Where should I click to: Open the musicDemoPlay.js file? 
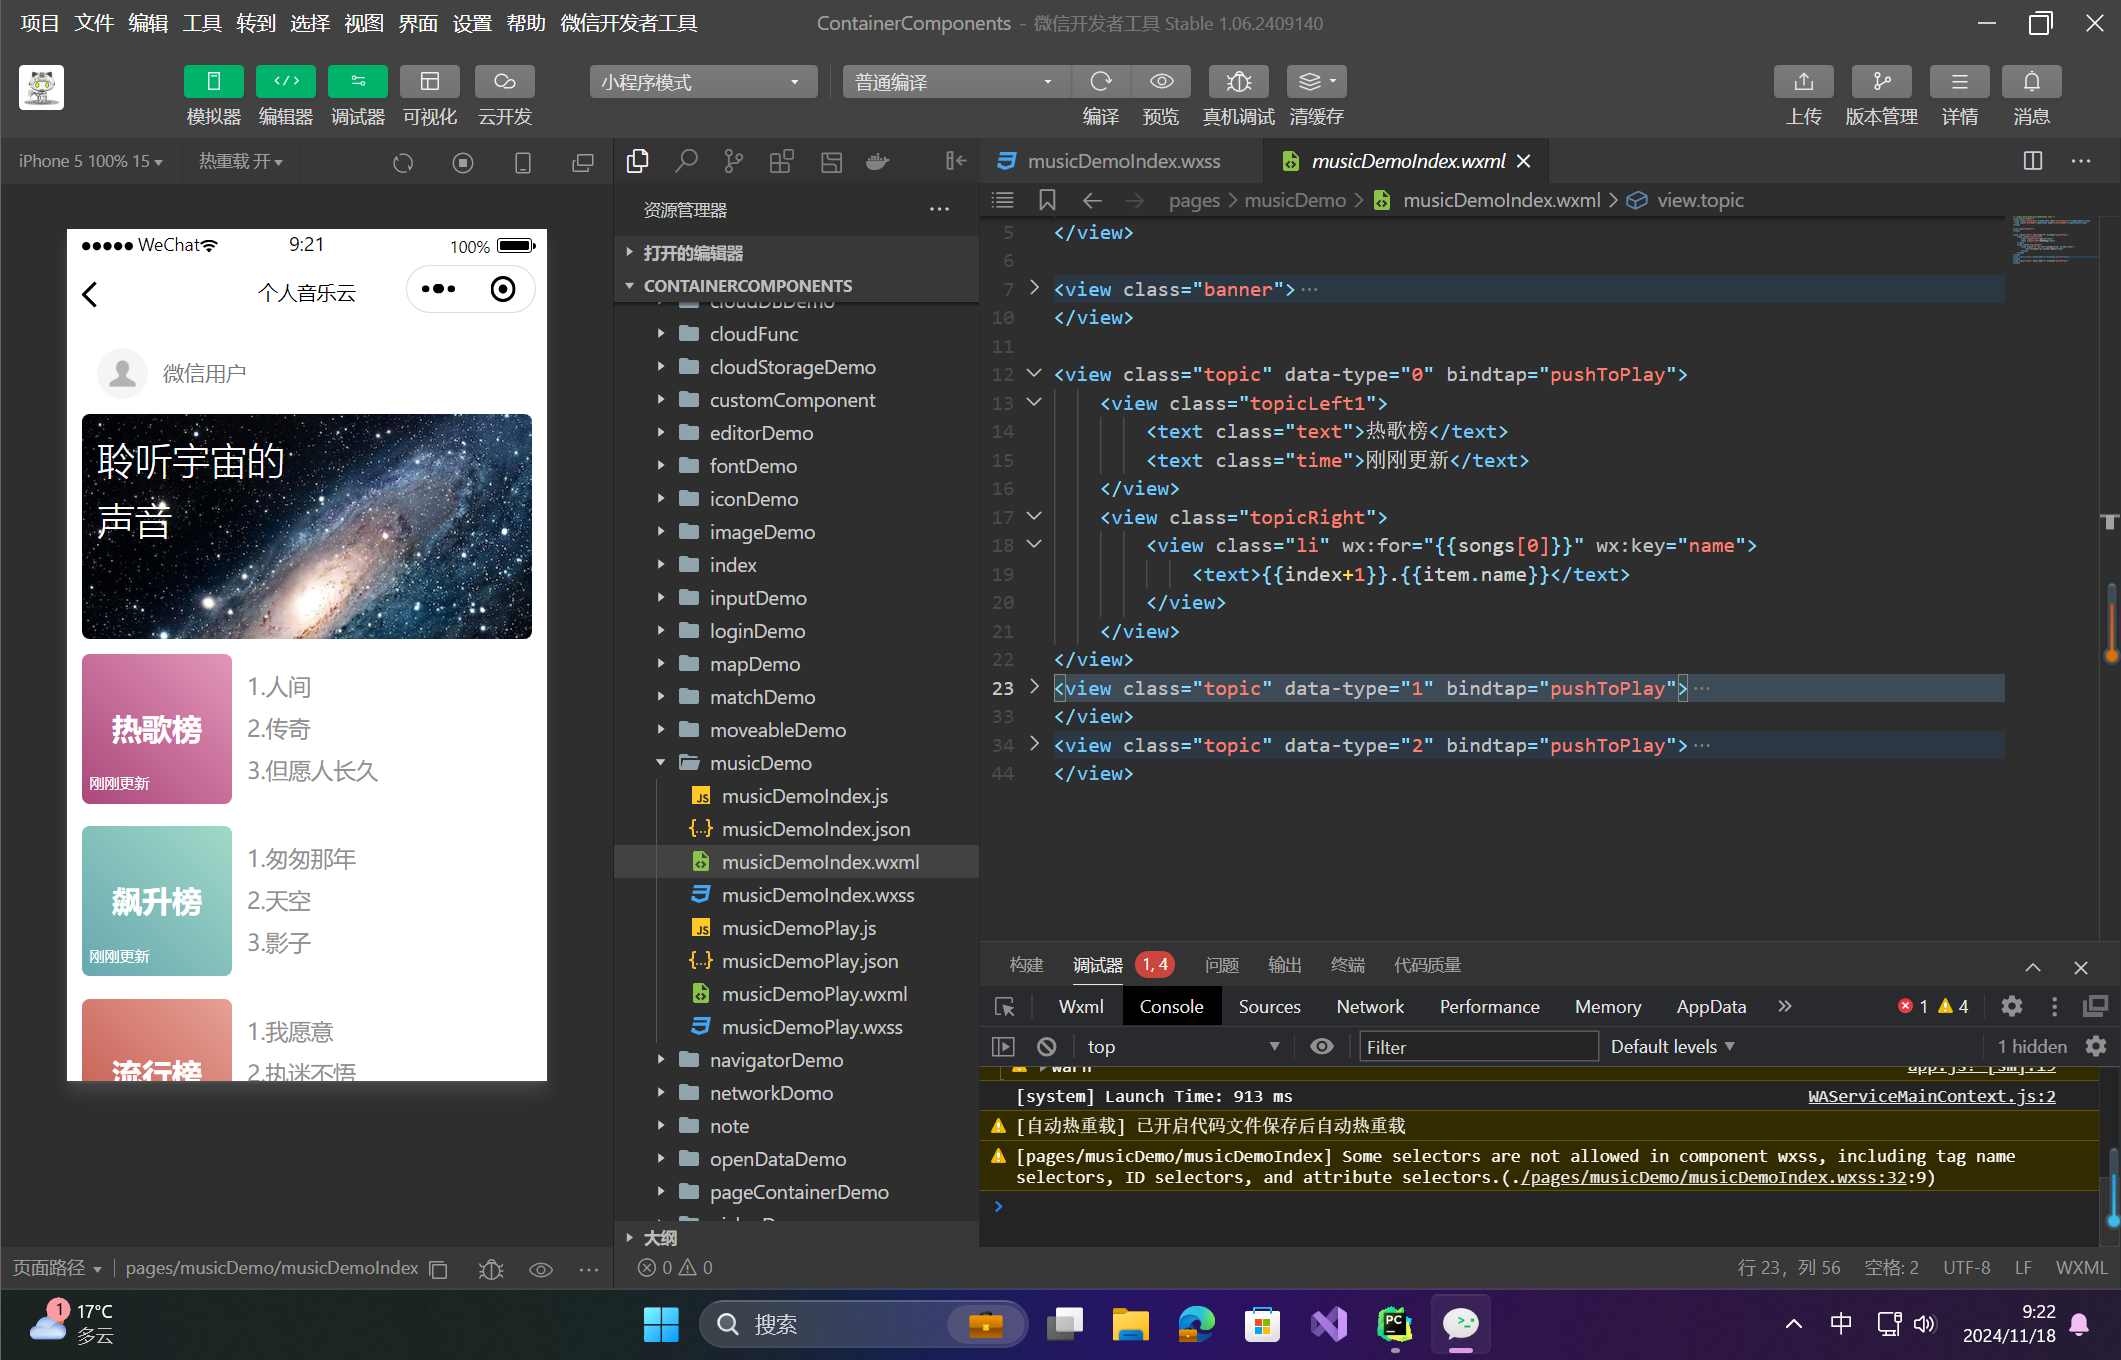click(x=798, y=928)
